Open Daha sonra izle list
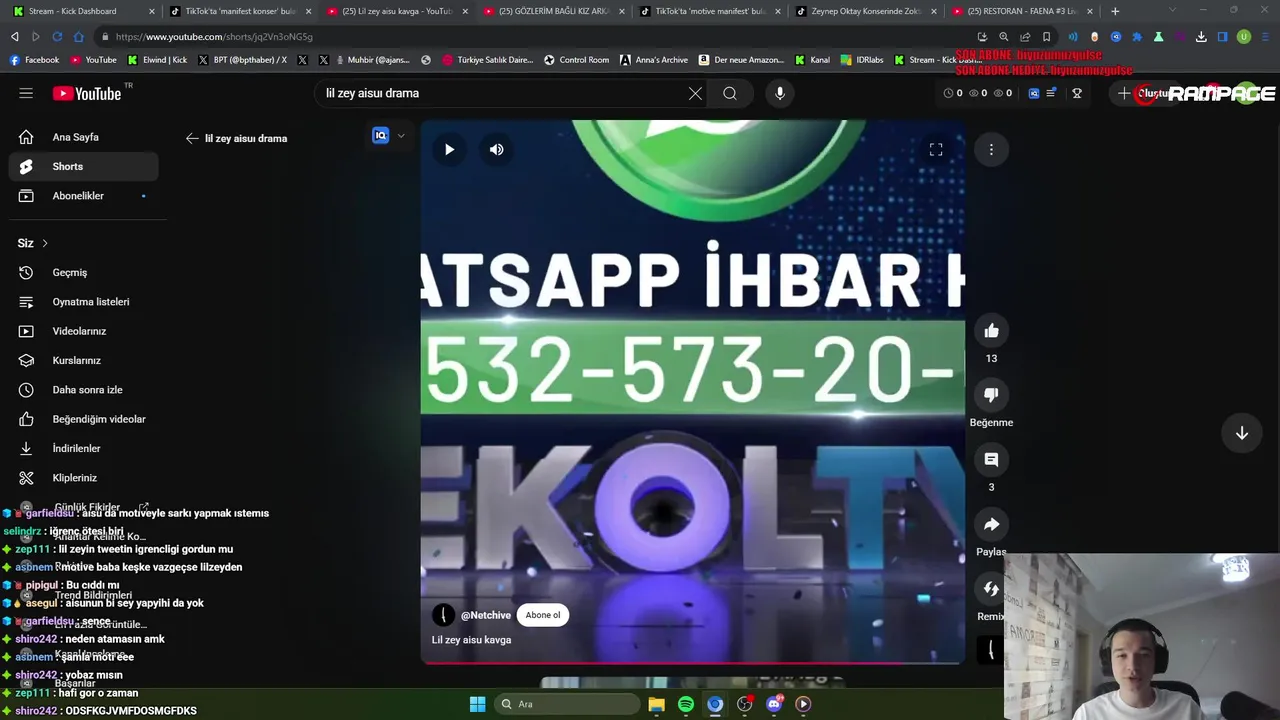 click(83, 390)
